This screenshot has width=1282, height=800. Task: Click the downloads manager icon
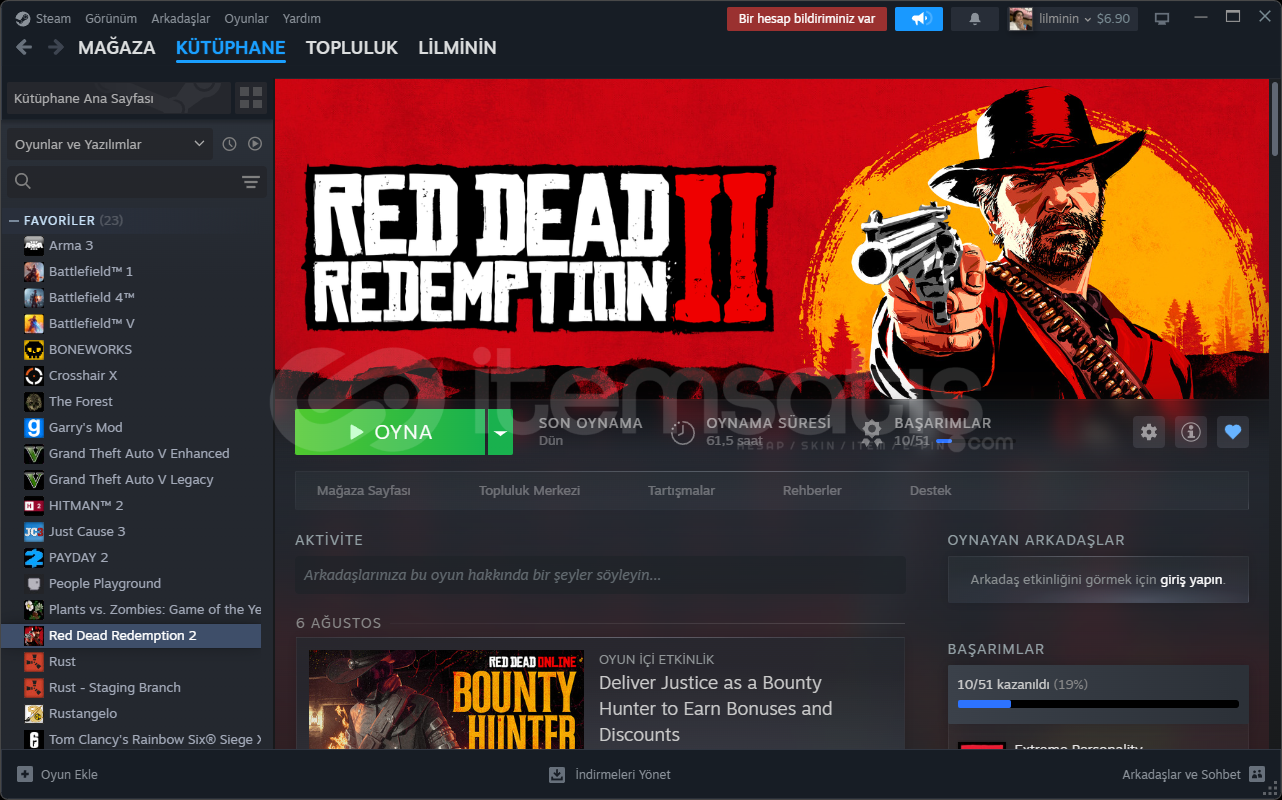557,774
